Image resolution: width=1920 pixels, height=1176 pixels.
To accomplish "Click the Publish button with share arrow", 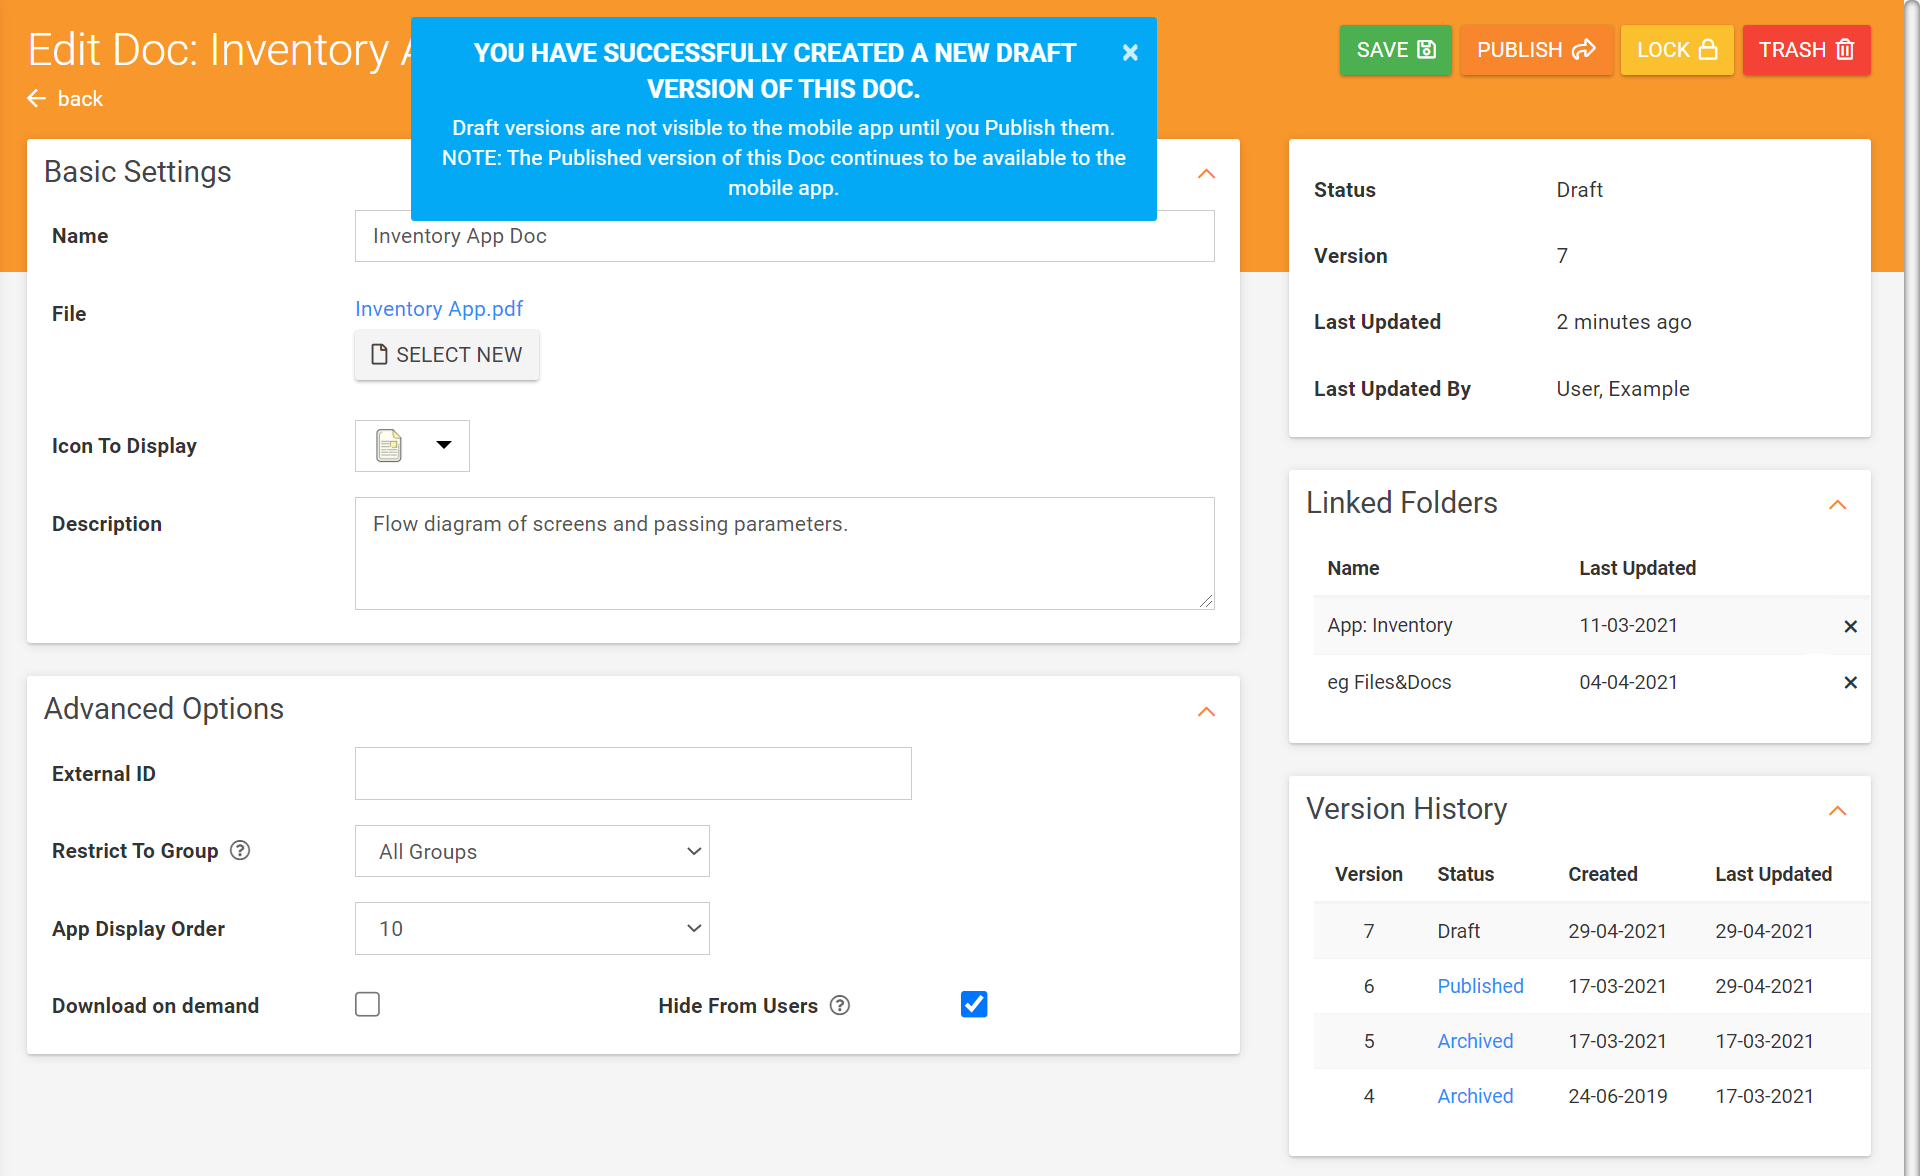I will (x=1535, y=50).
